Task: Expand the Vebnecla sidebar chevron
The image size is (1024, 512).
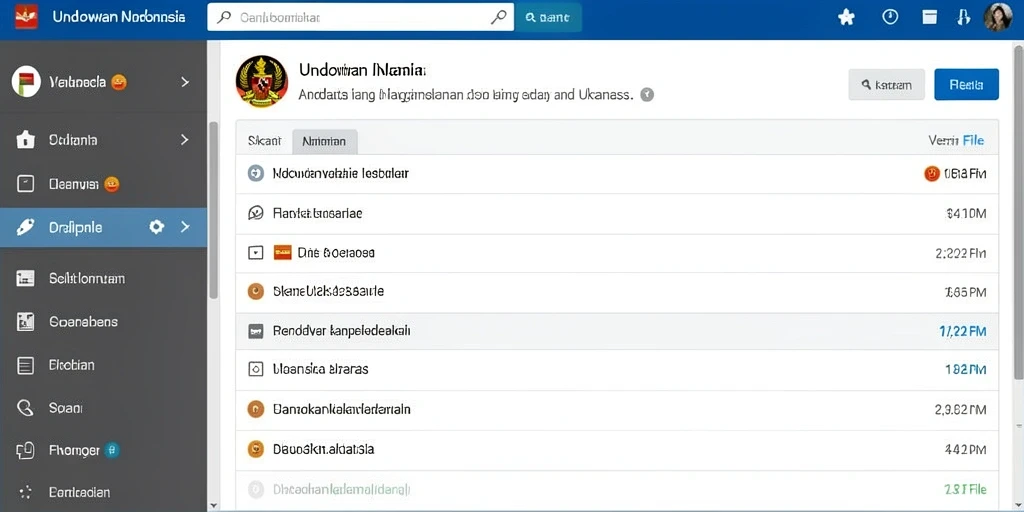Action: (x=185, y=82)
